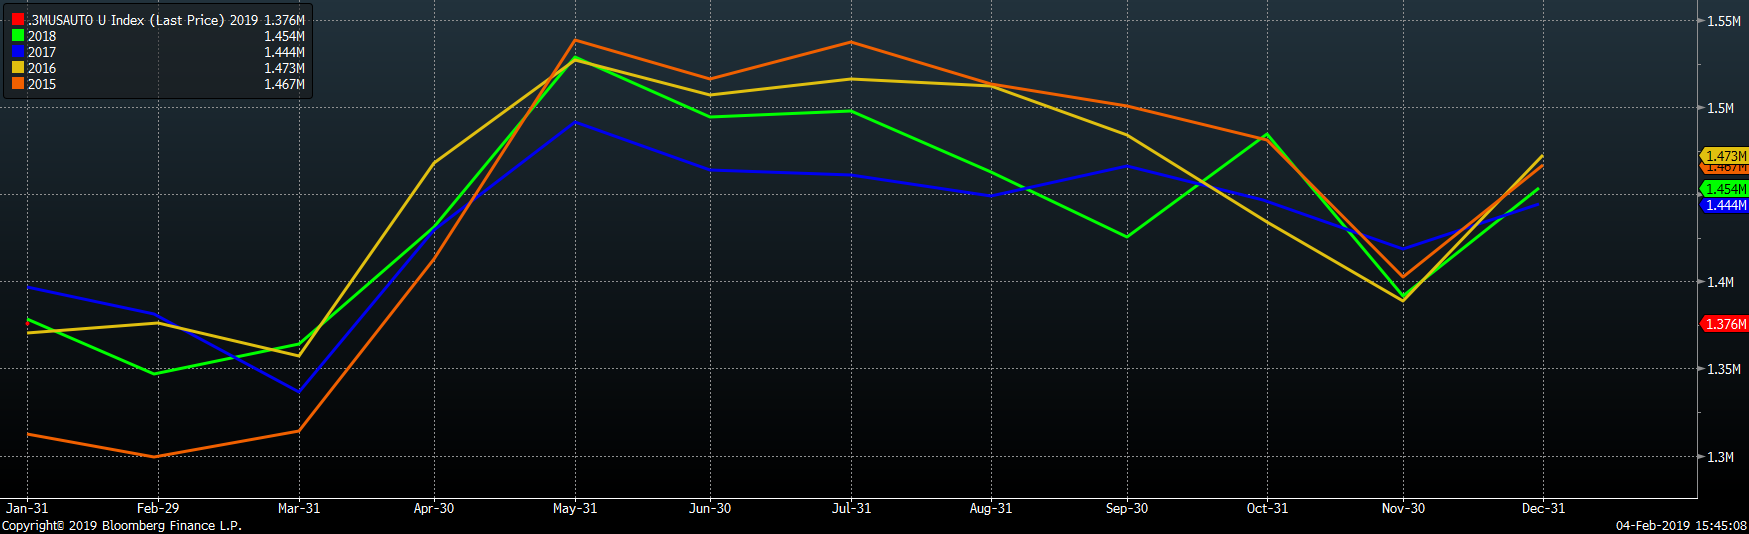This screenshot has width=1749, height=534.
Task: Click the red 1.376M price tag
Action: pos(1725,324)
